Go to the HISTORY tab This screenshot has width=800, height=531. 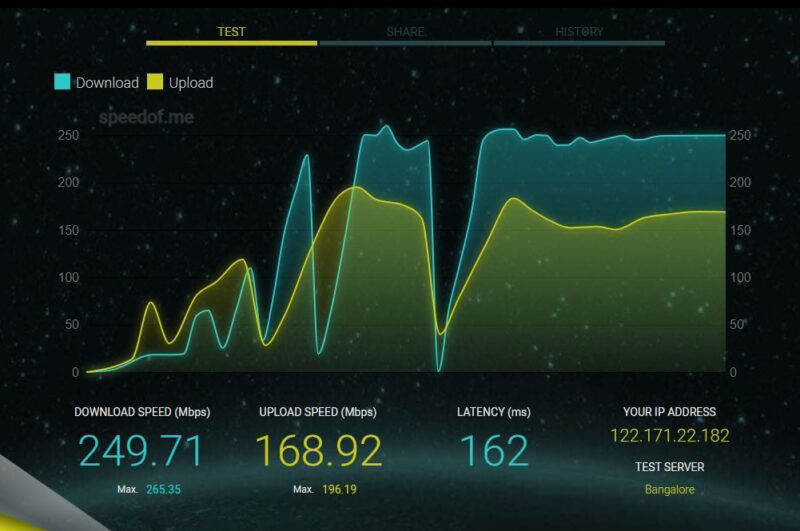pyautogui.click(x=579, y=32)
